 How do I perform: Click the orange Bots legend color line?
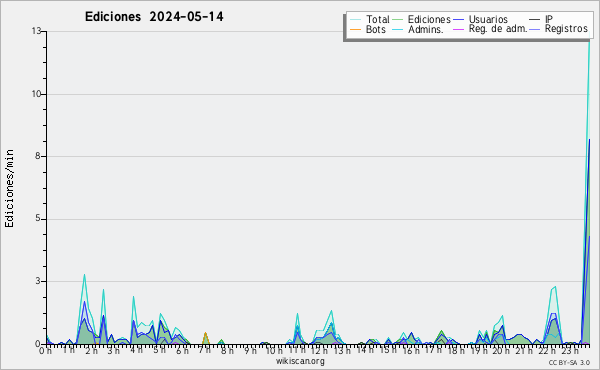pyautogui.click(x=355, y=29)
